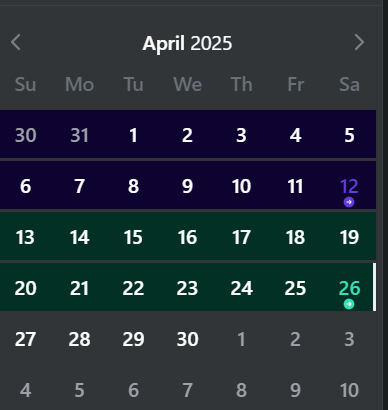Choose the green highlighted April 26

coord(349,288)
